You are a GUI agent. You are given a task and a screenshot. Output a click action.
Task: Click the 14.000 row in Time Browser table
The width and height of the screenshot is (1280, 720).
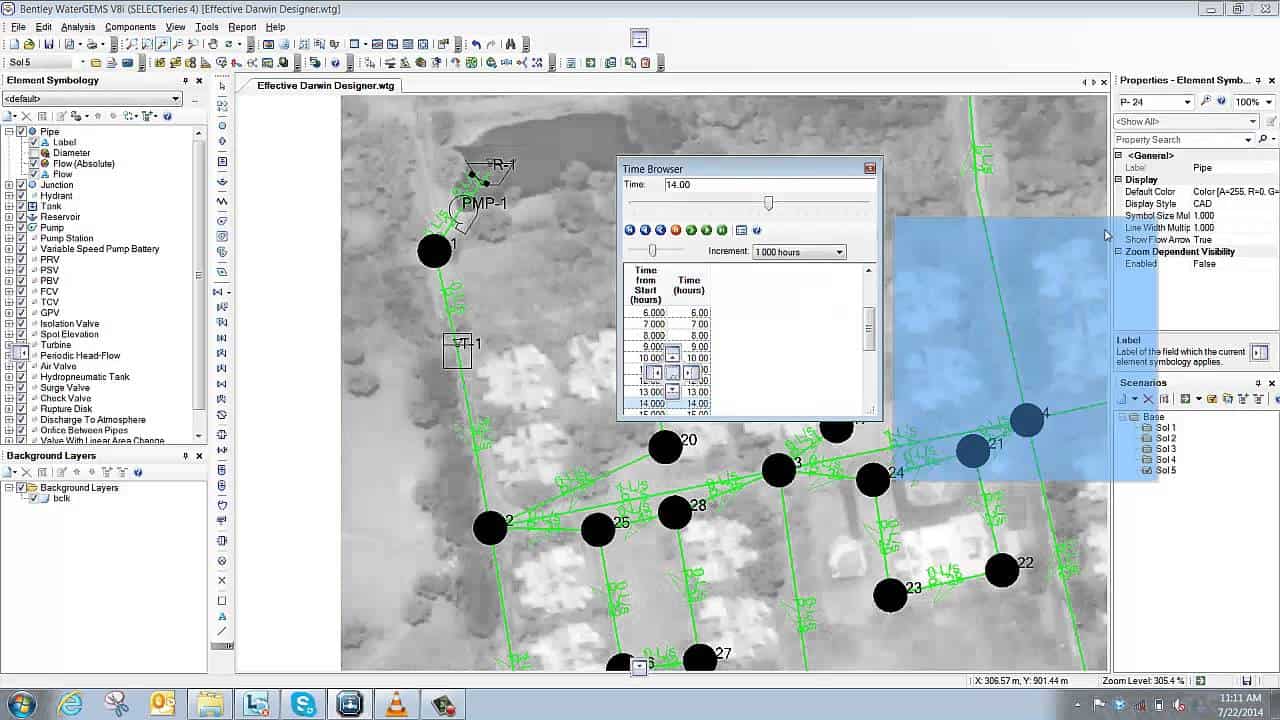coord(667,403)
